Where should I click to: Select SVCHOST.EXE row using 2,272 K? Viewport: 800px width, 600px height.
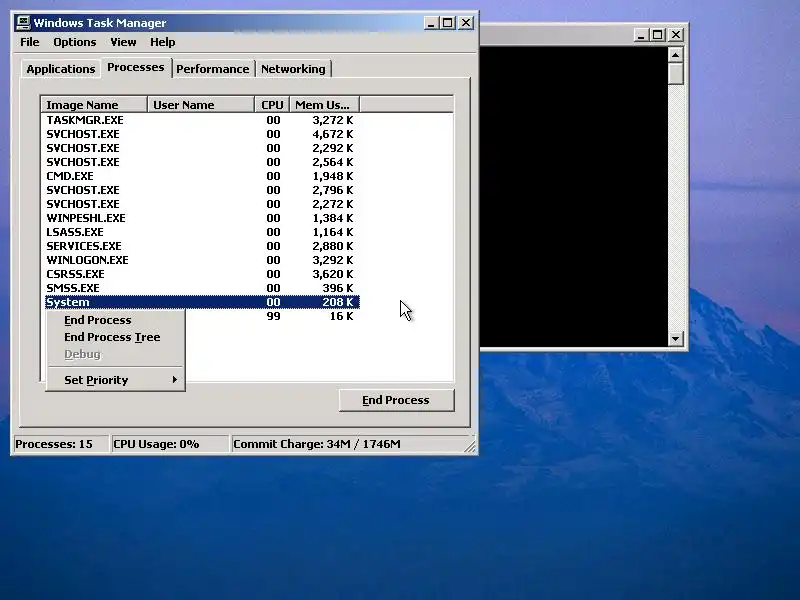[x=202, y=204]
